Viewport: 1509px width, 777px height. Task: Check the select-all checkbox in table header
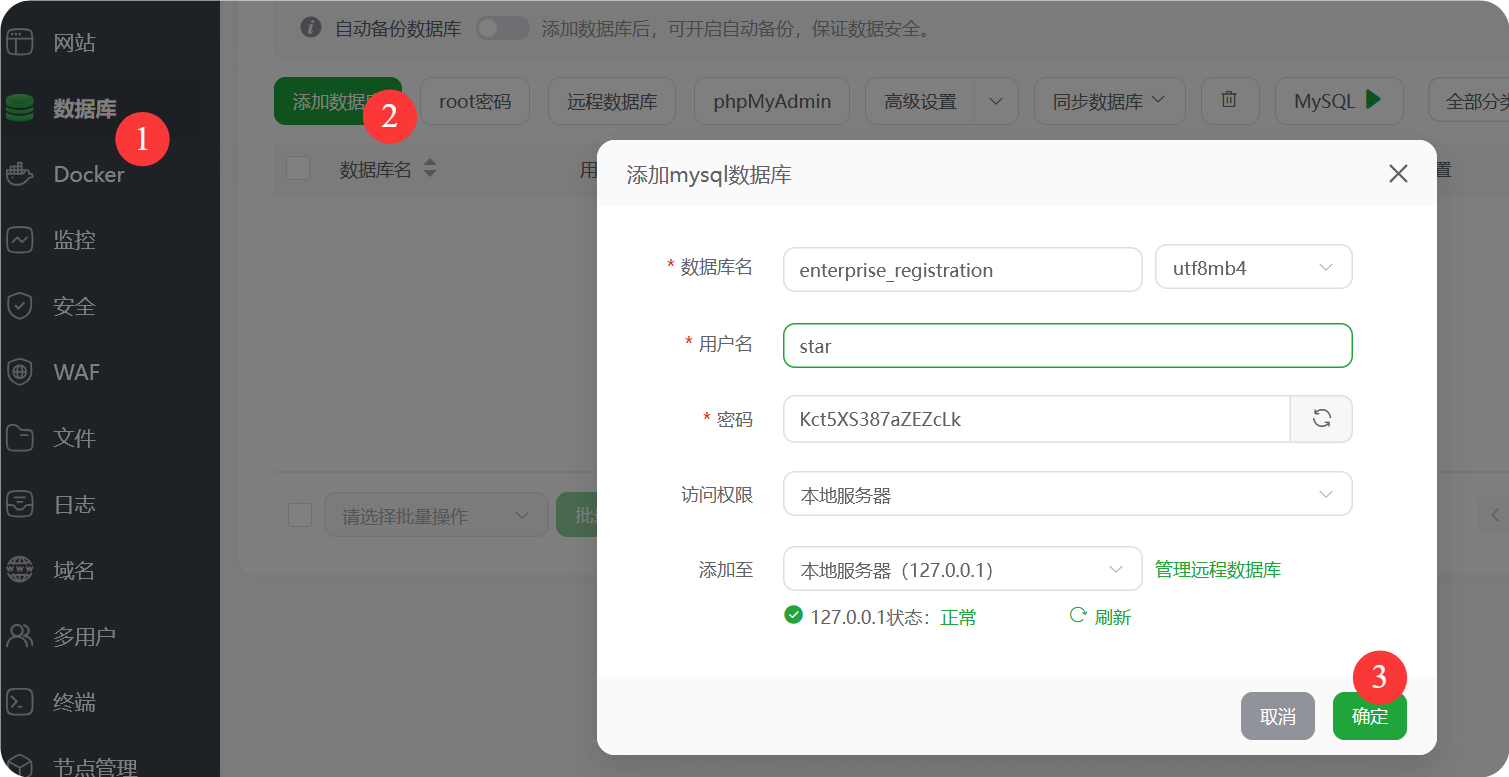[x=298, y=168]
